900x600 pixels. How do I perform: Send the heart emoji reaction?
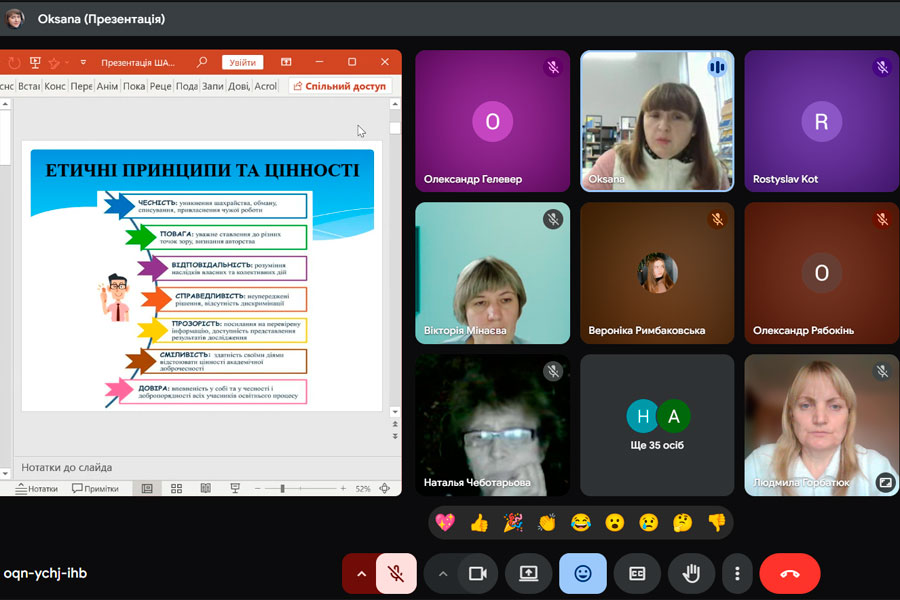tap(445, 522)
